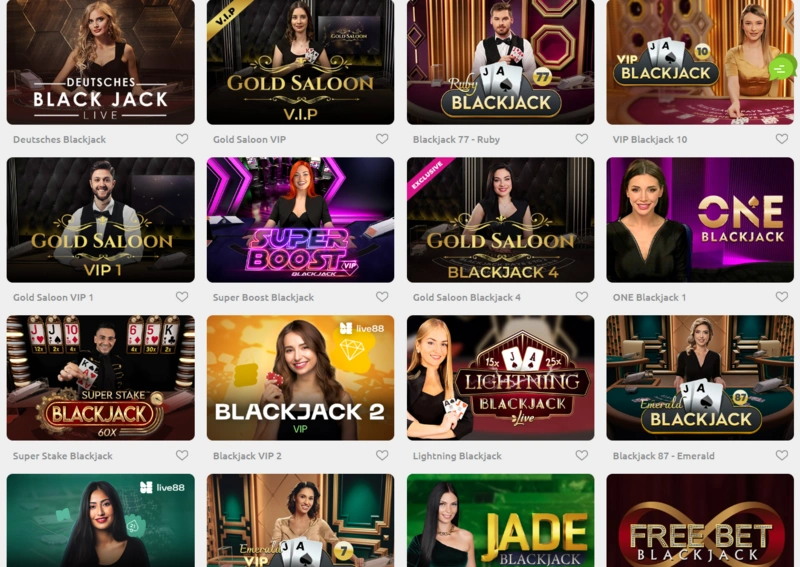800x567 pixels.
Task: Click the Super Stake Blackjack title link
Action: coord(63,456)
